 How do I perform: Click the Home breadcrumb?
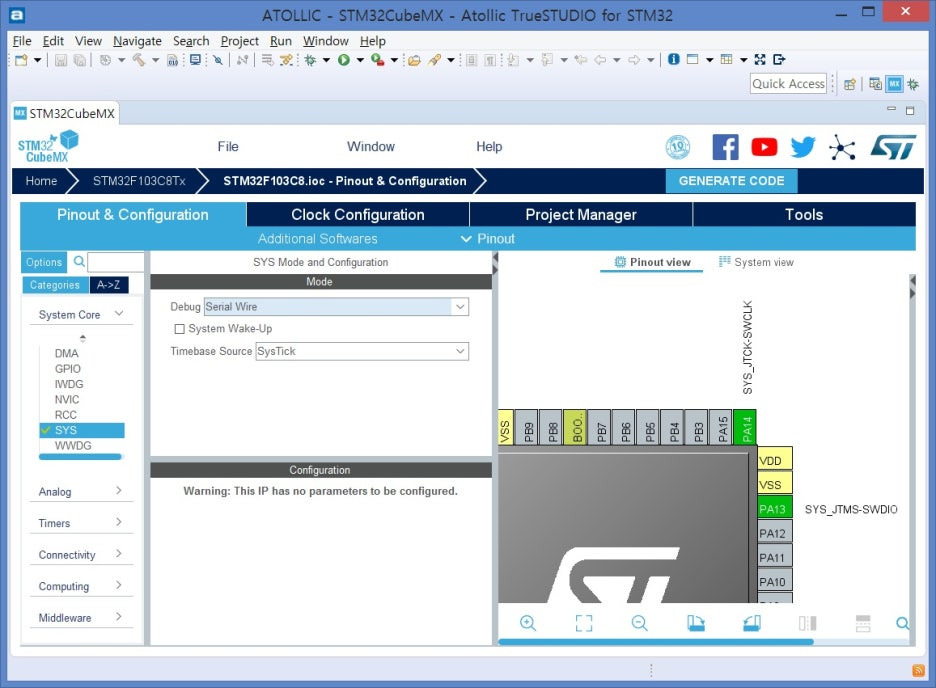pyautogui.click(x=41, y=181)
